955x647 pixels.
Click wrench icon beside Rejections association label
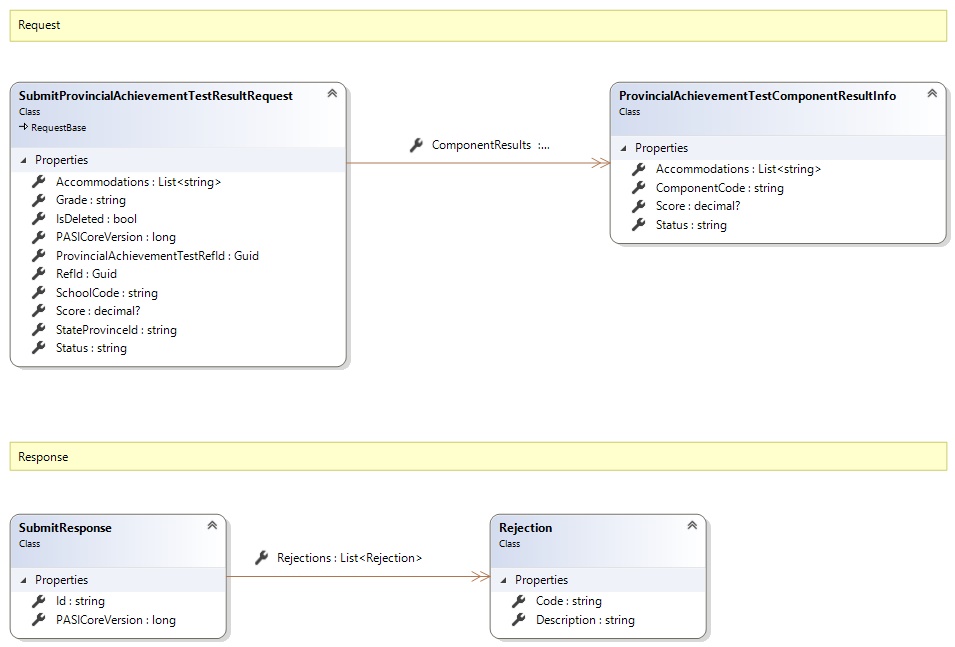coord(262,557)
